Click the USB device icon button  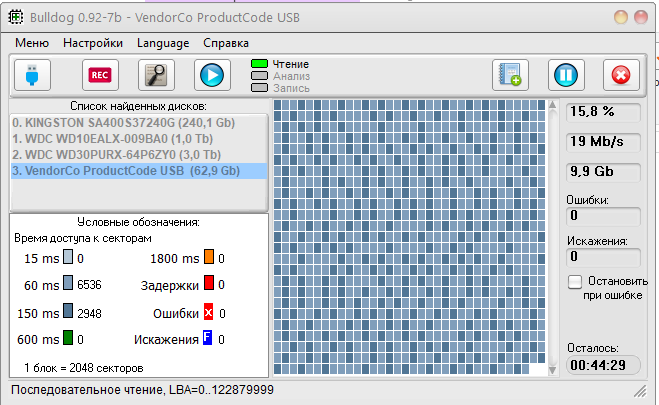(32, 75)
